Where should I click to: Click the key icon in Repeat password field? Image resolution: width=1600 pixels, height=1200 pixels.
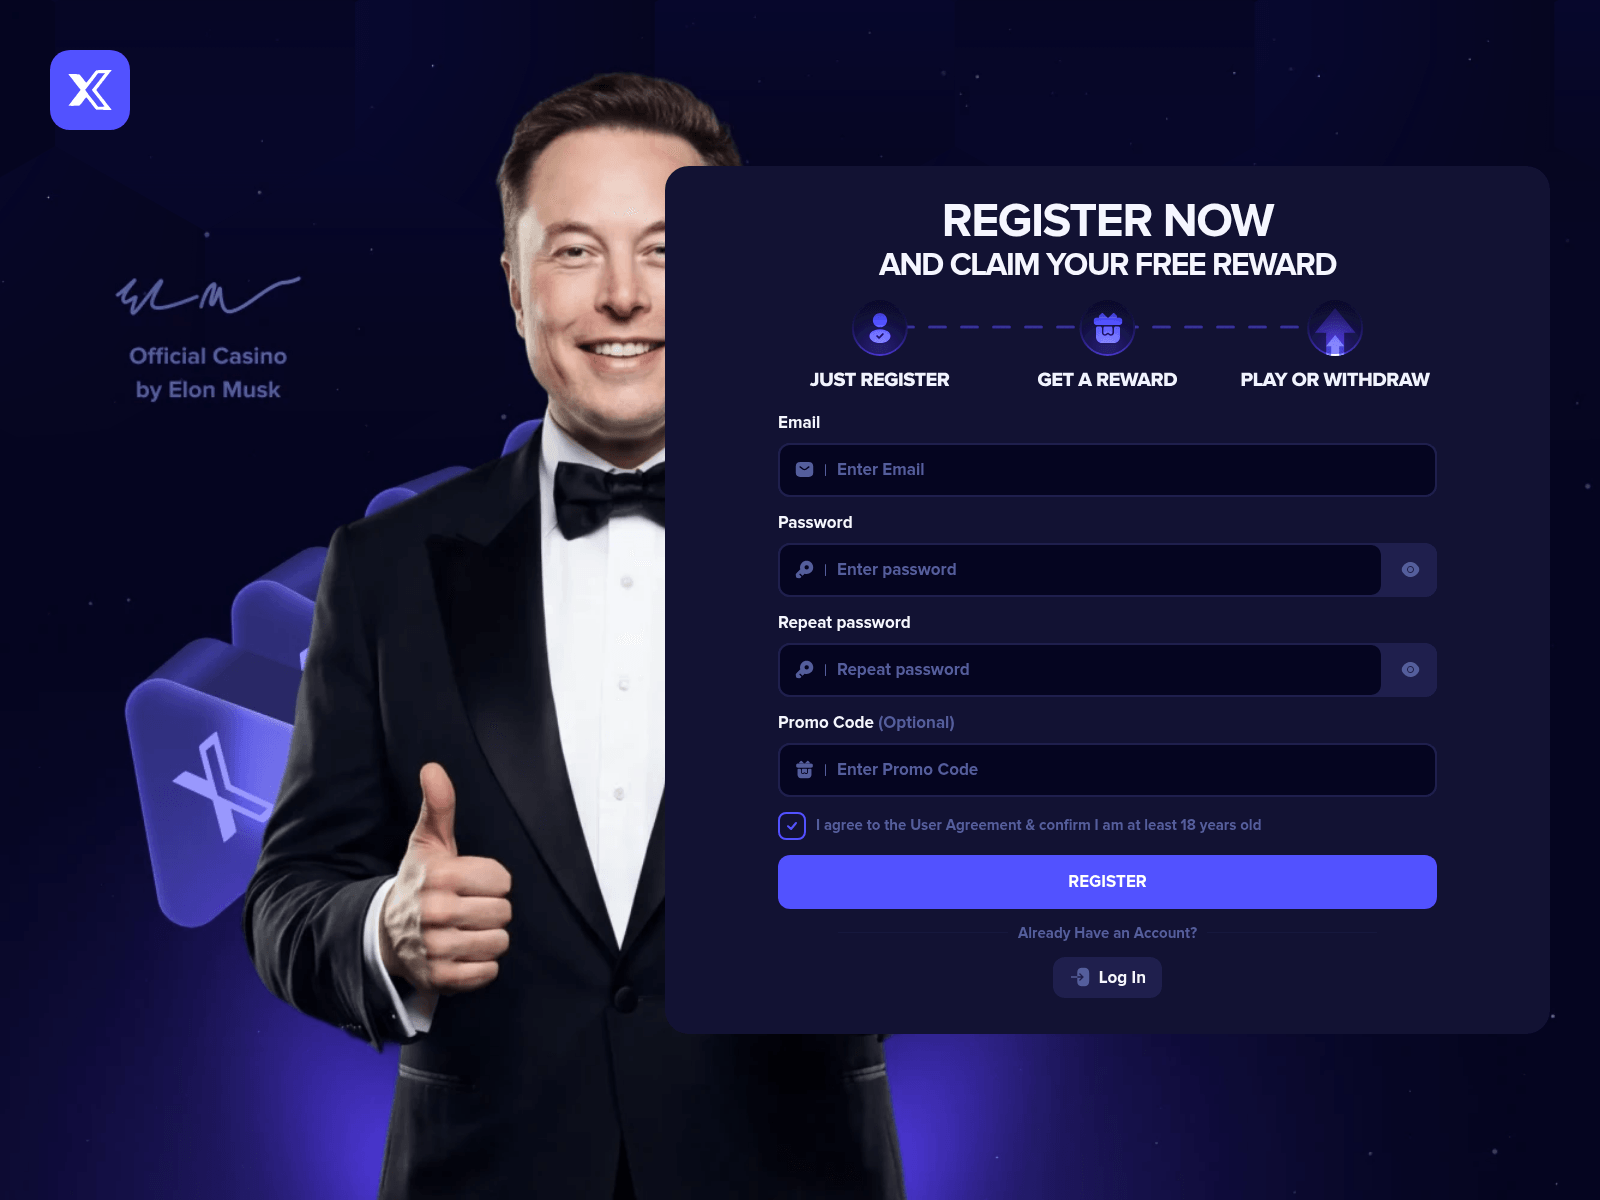pyautogui.click(x=804, y=670)
